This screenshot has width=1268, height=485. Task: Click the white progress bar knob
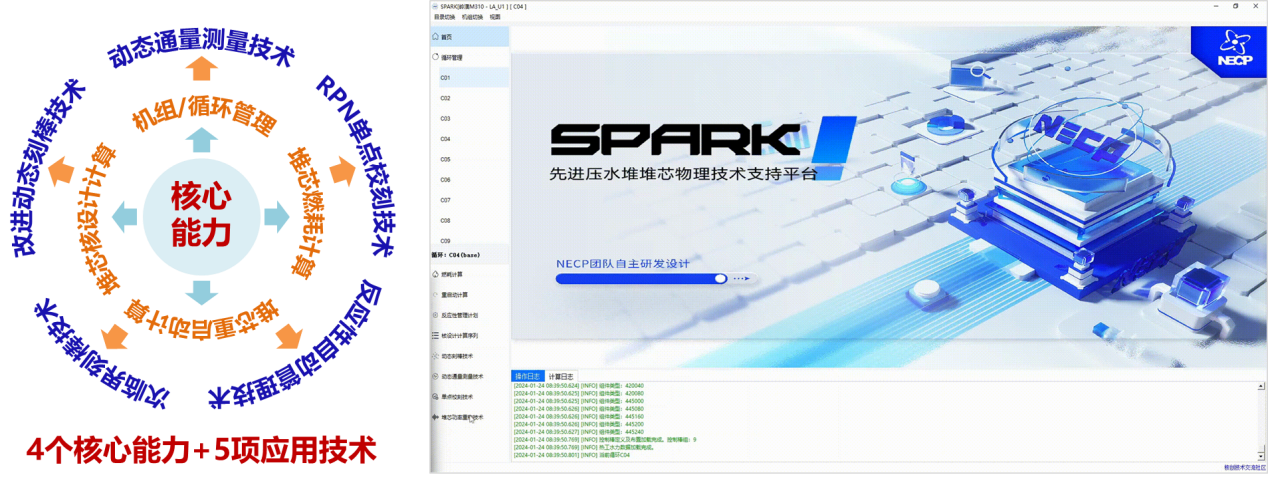click(x=720, y=279)
